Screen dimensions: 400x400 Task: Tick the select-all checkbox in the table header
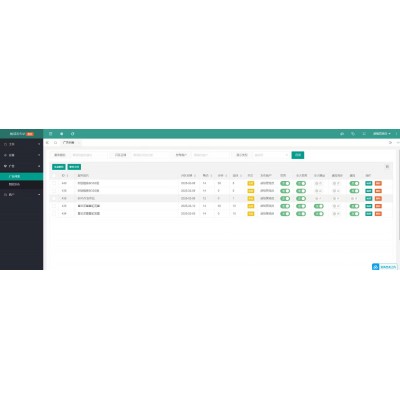[x=54, y=175]
